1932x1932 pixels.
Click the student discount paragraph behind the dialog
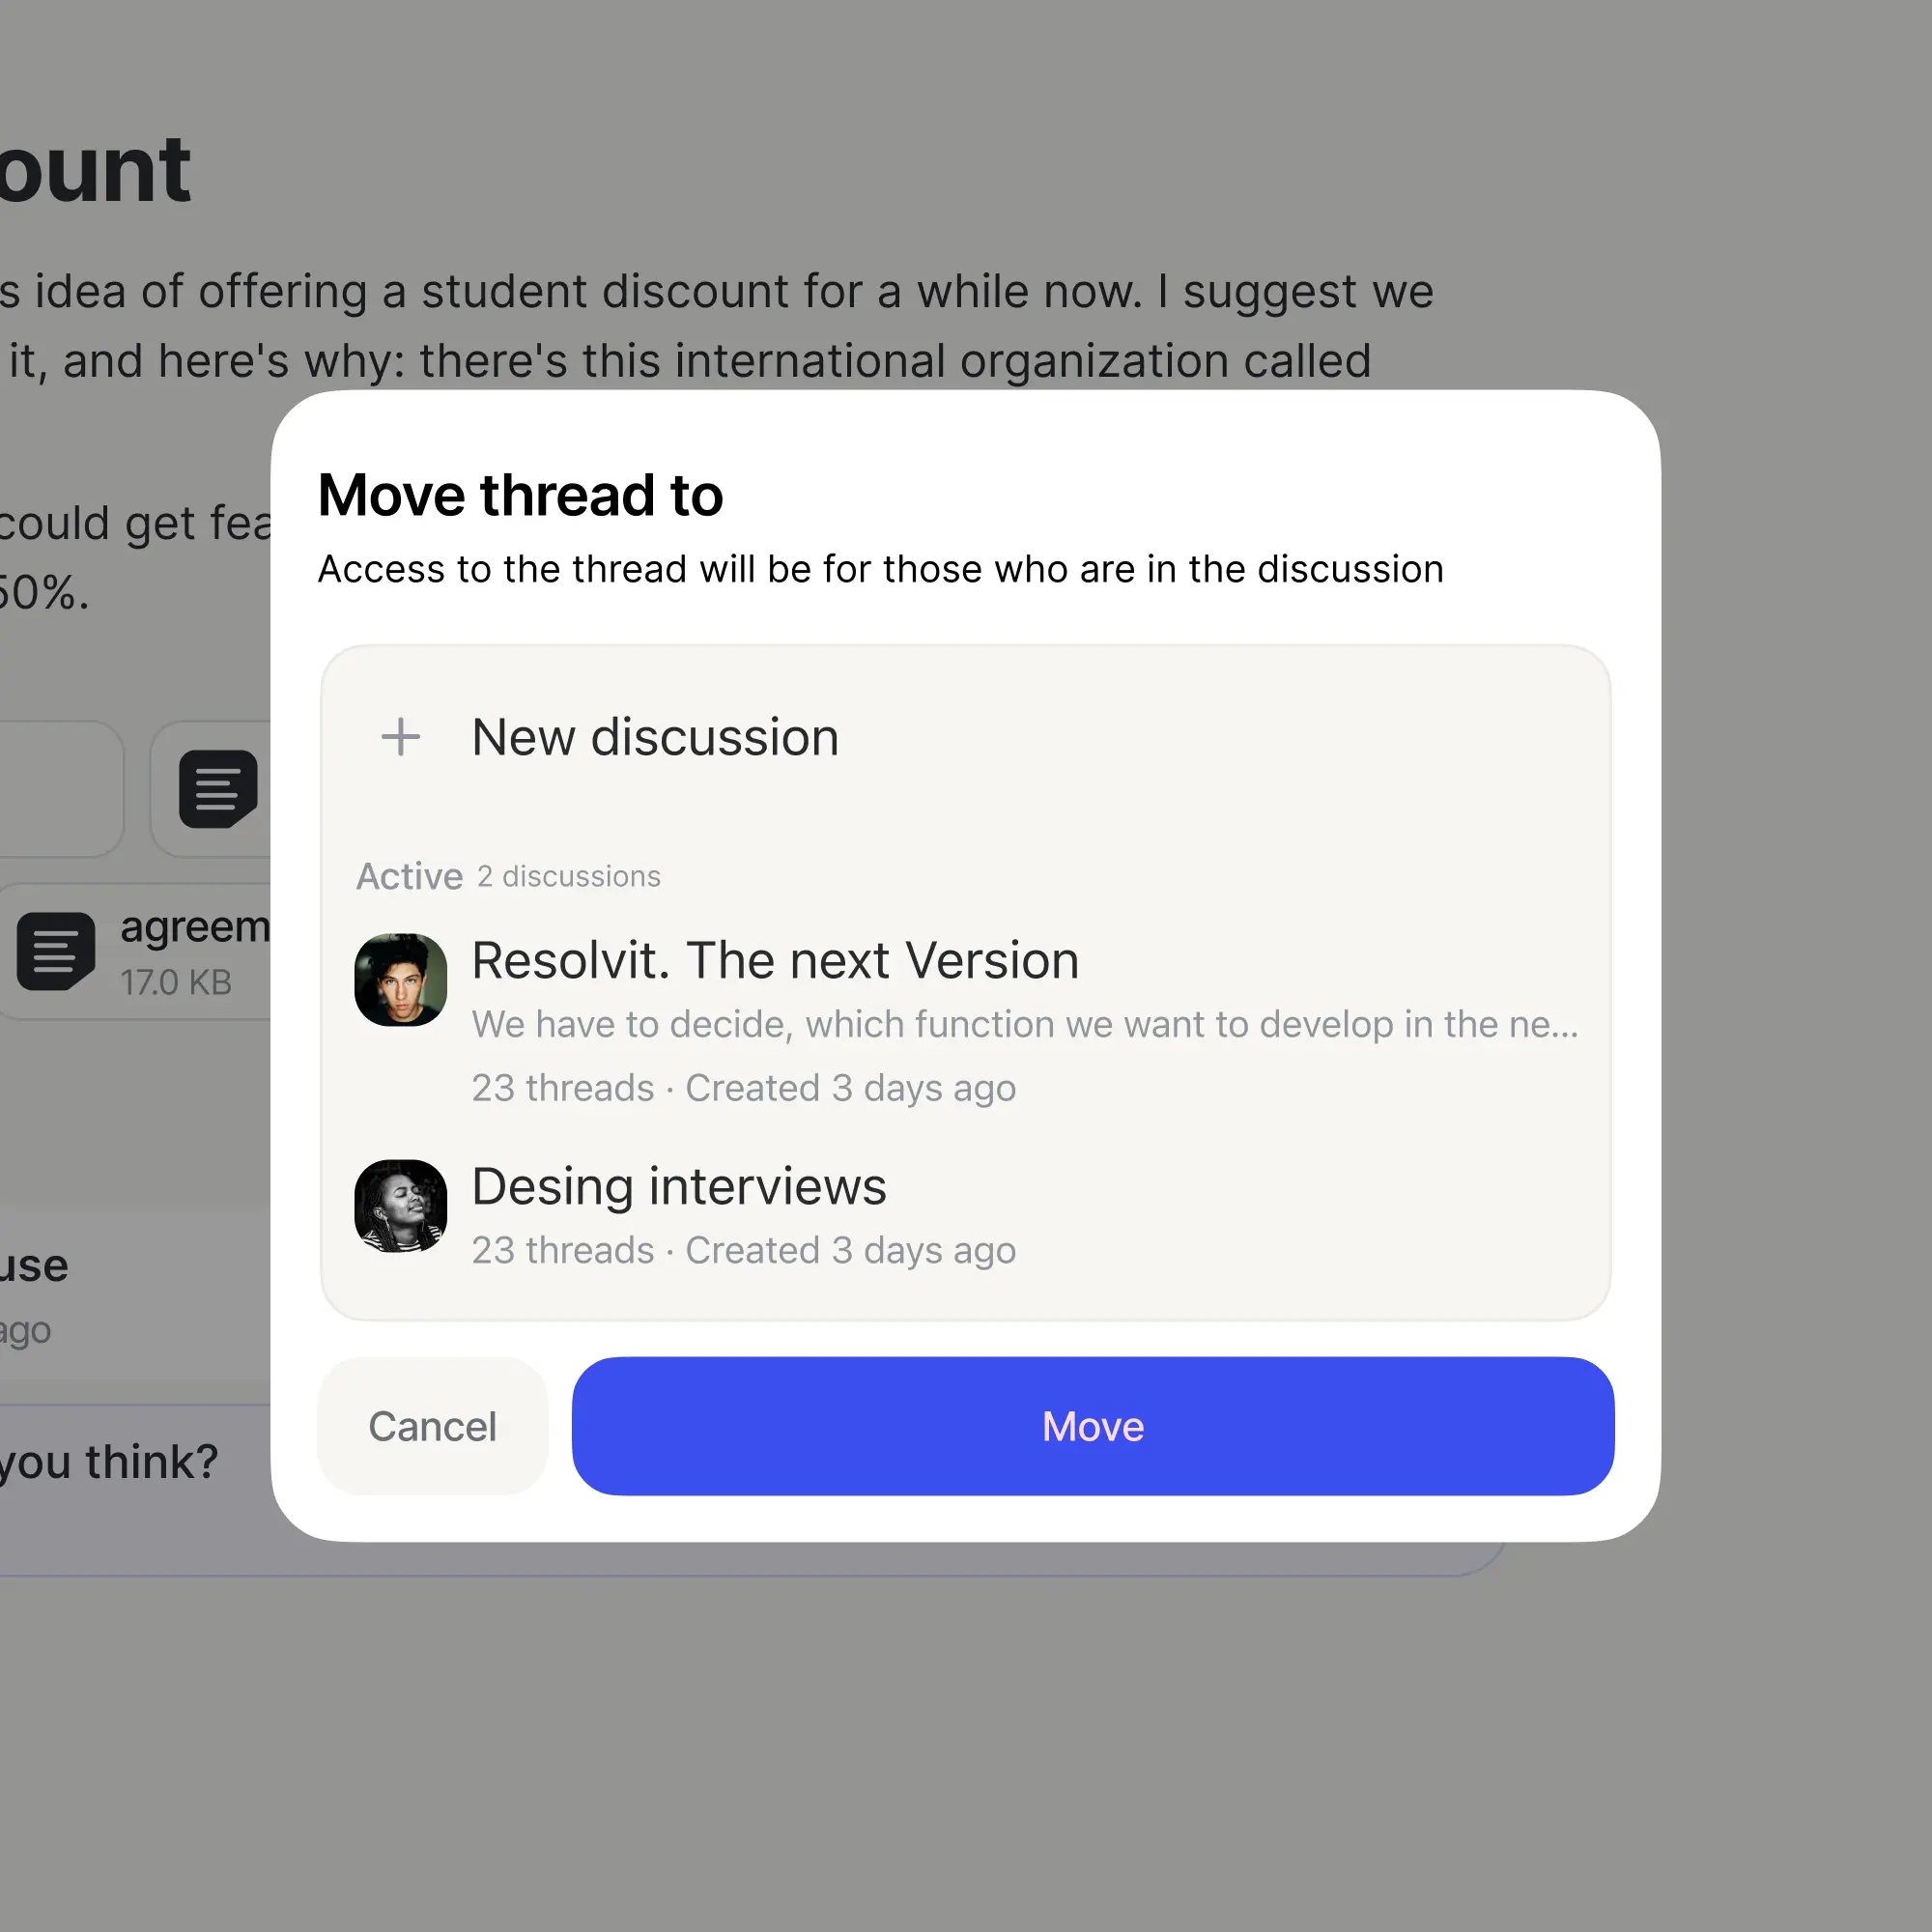pos(700,325)
